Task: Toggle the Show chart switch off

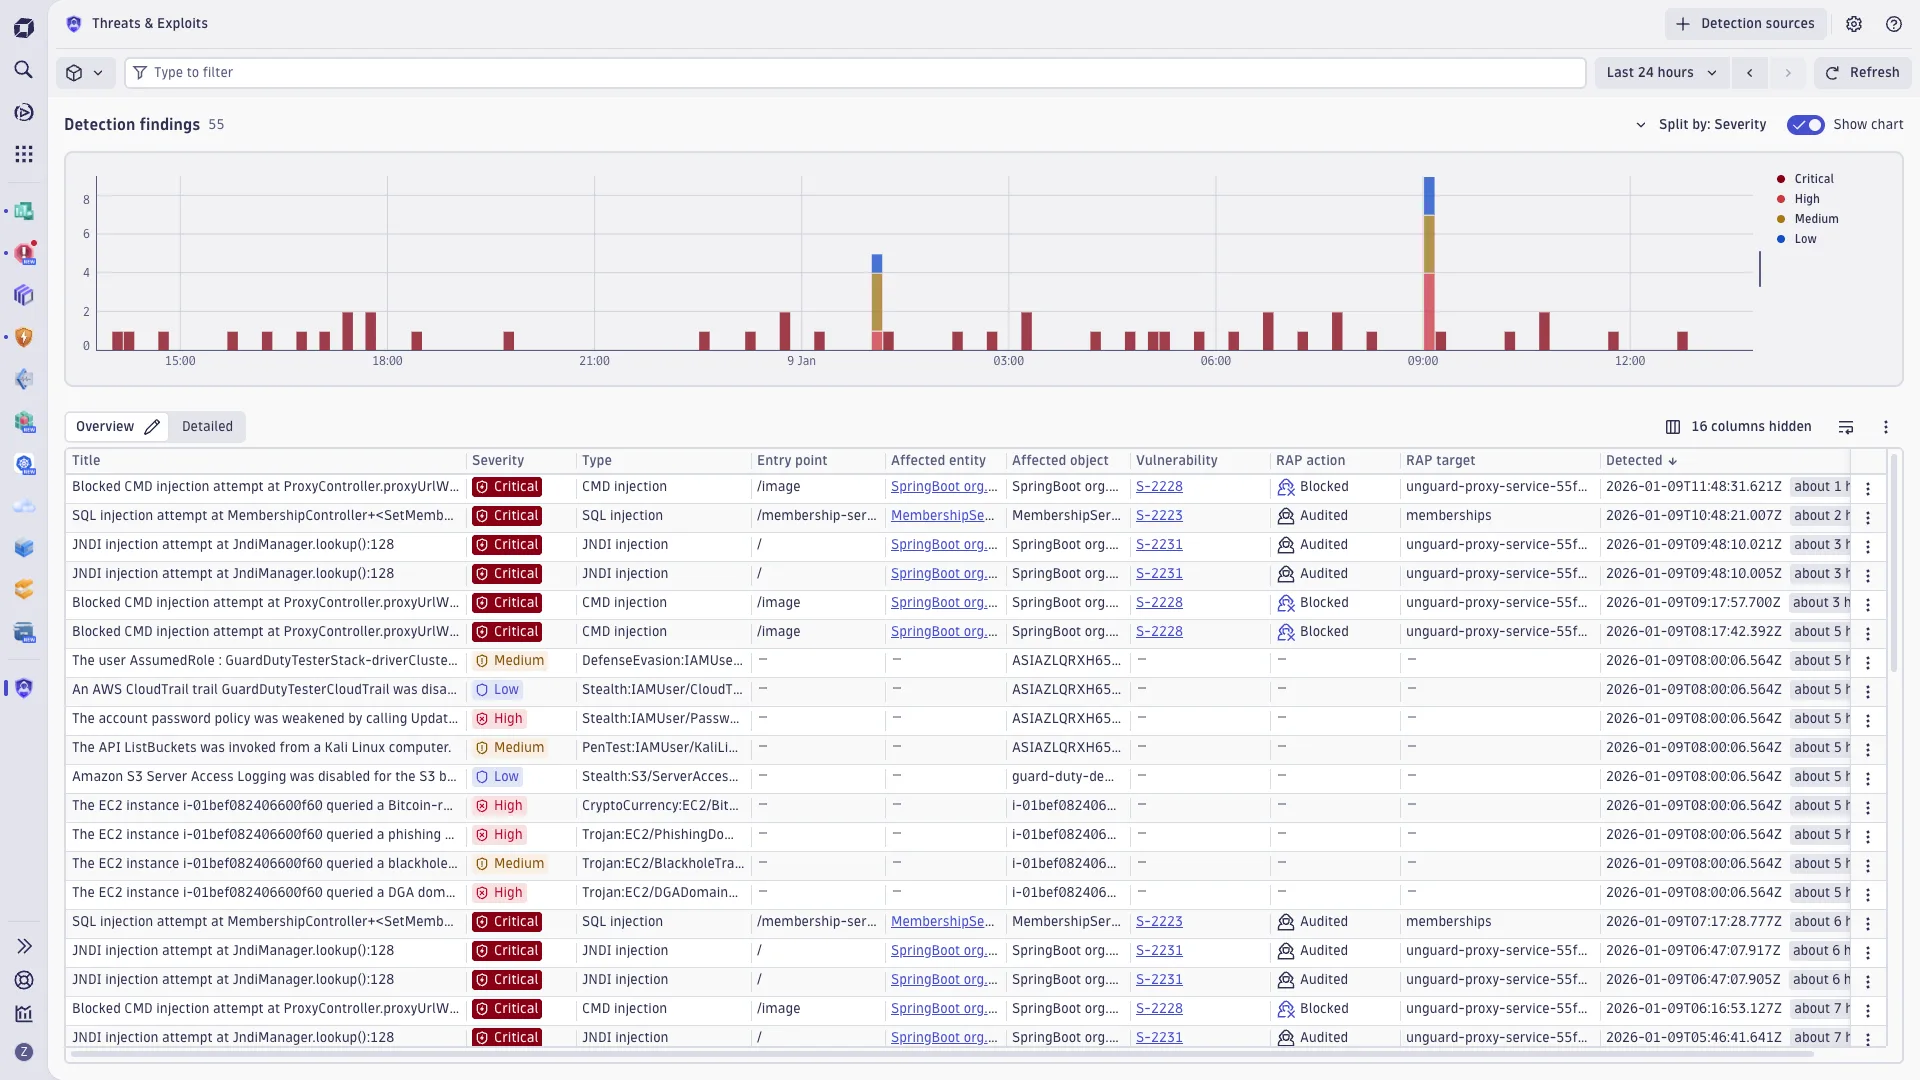Action: click(x=1806, y=125)
